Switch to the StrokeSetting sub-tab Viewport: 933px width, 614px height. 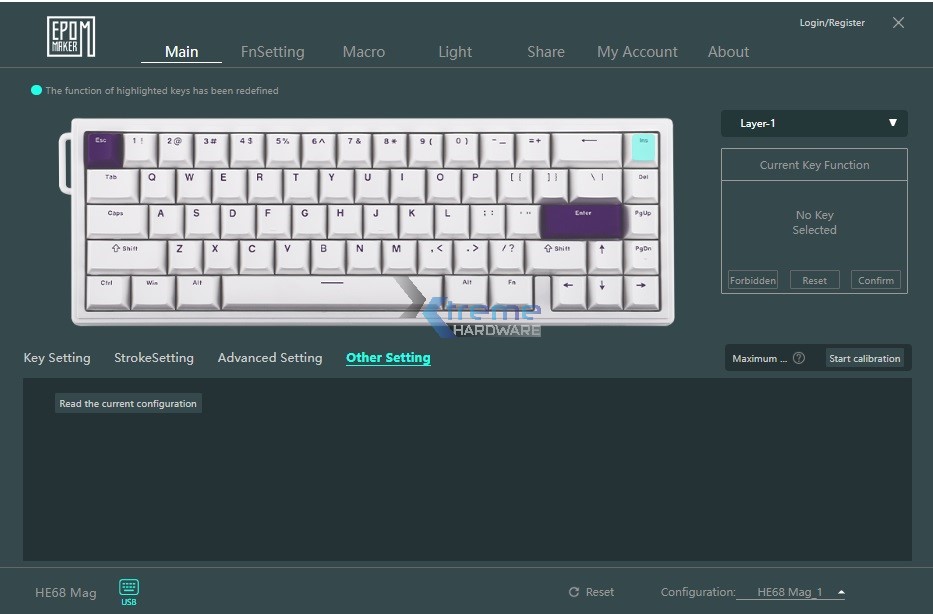(x=154, y=358)
